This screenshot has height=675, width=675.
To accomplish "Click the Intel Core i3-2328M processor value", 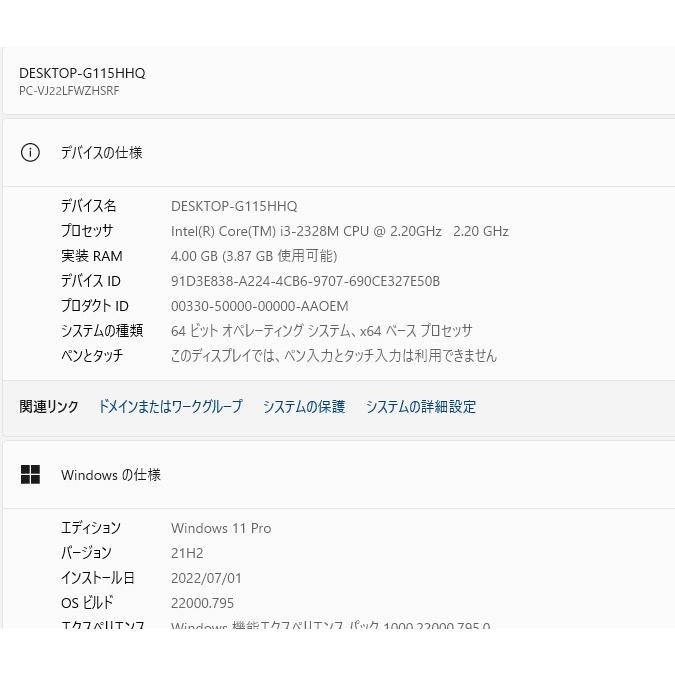I will [340, 231].
